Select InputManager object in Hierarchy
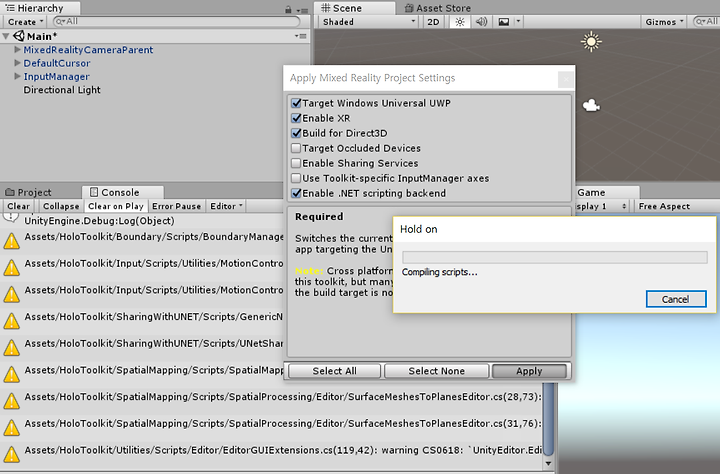The height and width of the screenshot is (474, 720). [x=56, y=76]
